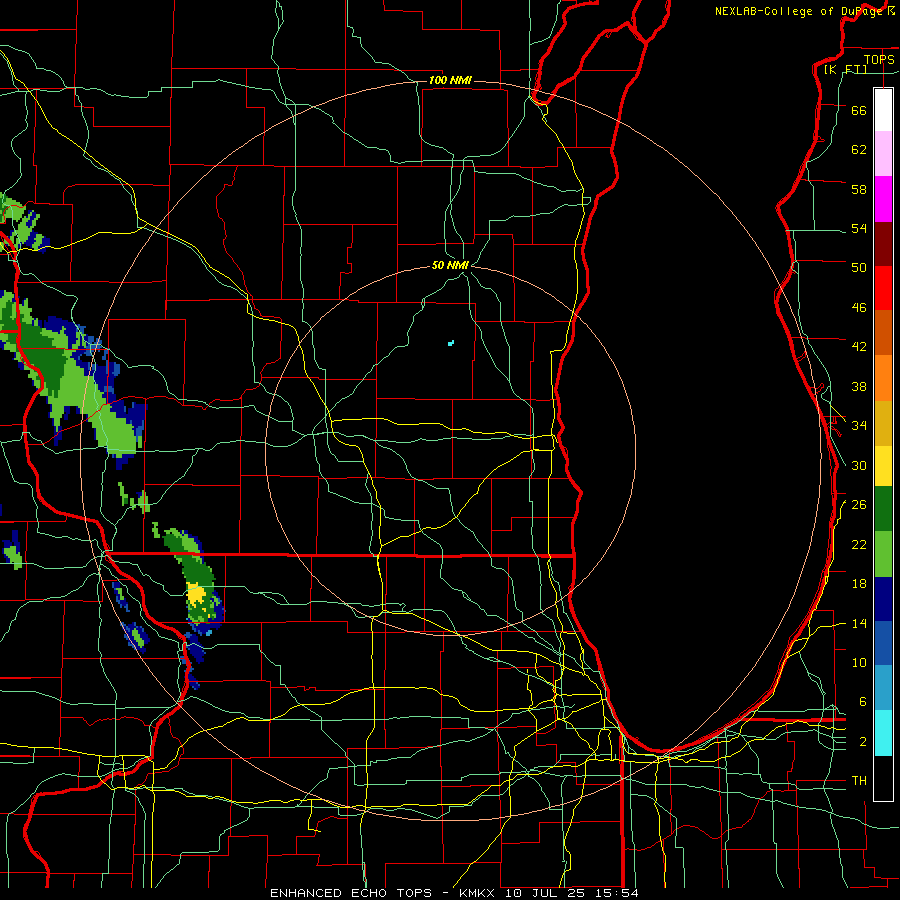This screenshot has width=900, height=900.
Task: Click the "TH" legend label
Action: [859, 781]
